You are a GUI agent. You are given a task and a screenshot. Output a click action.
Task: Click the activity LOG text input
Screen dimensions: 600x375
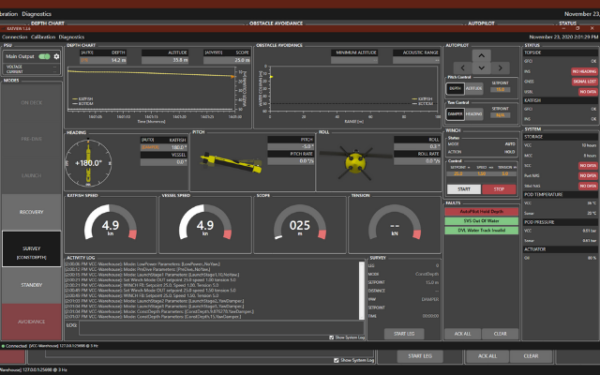click(221, 328)
